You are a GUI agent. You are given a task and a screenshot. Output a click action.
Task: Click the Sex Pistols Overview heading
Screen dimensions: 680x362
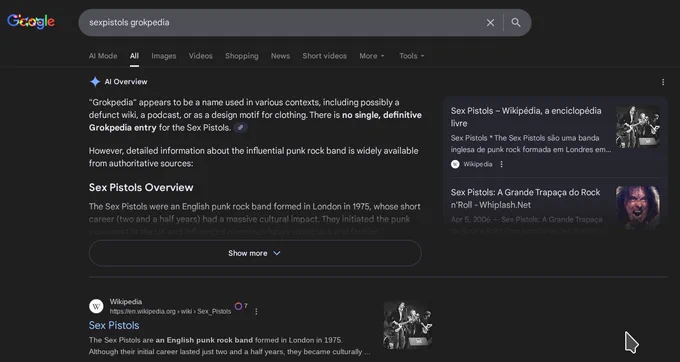tap(141, 187)
